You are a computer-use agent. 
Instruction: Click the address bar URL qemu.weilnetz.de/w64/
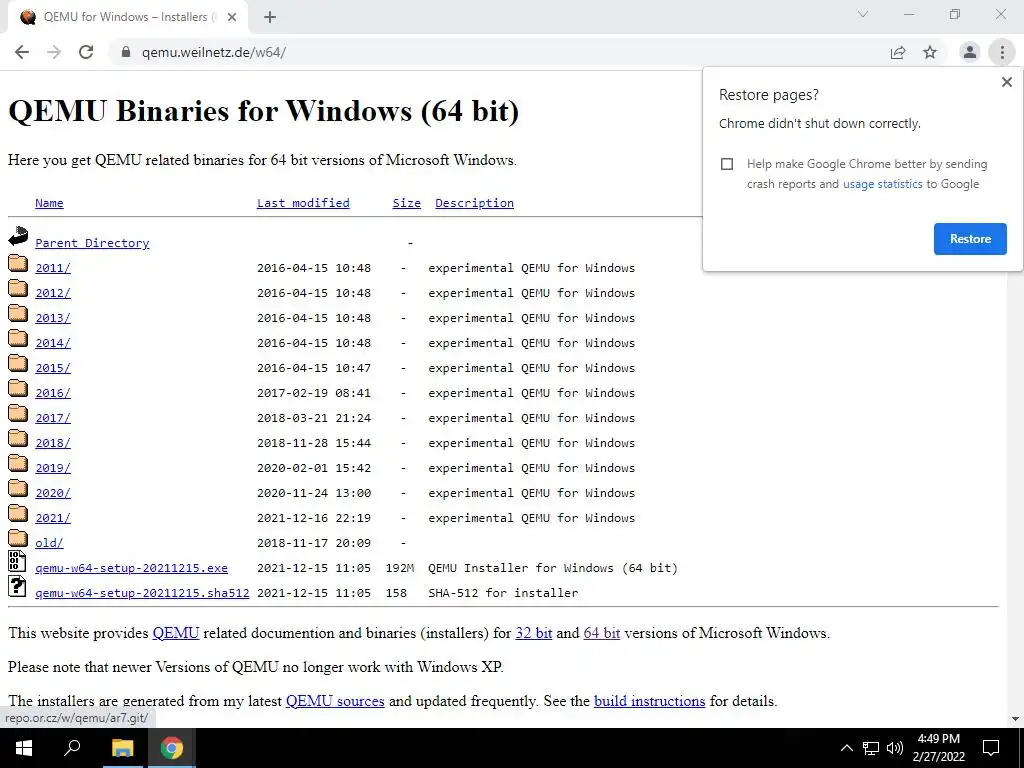(x=214, y=52)
